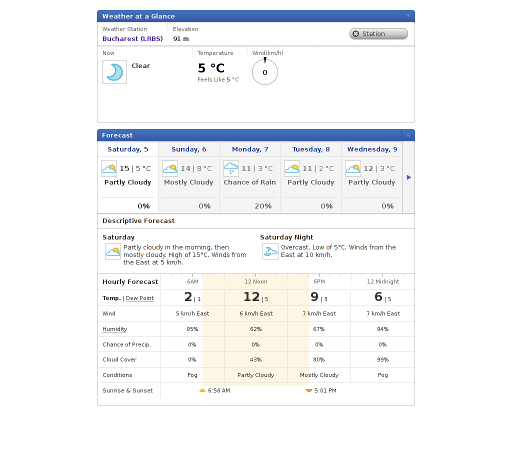Image resolution: width=512 pixels, height=467 pixels.
Task: Click the 5 °C current temperature
Action: point(211,68)
